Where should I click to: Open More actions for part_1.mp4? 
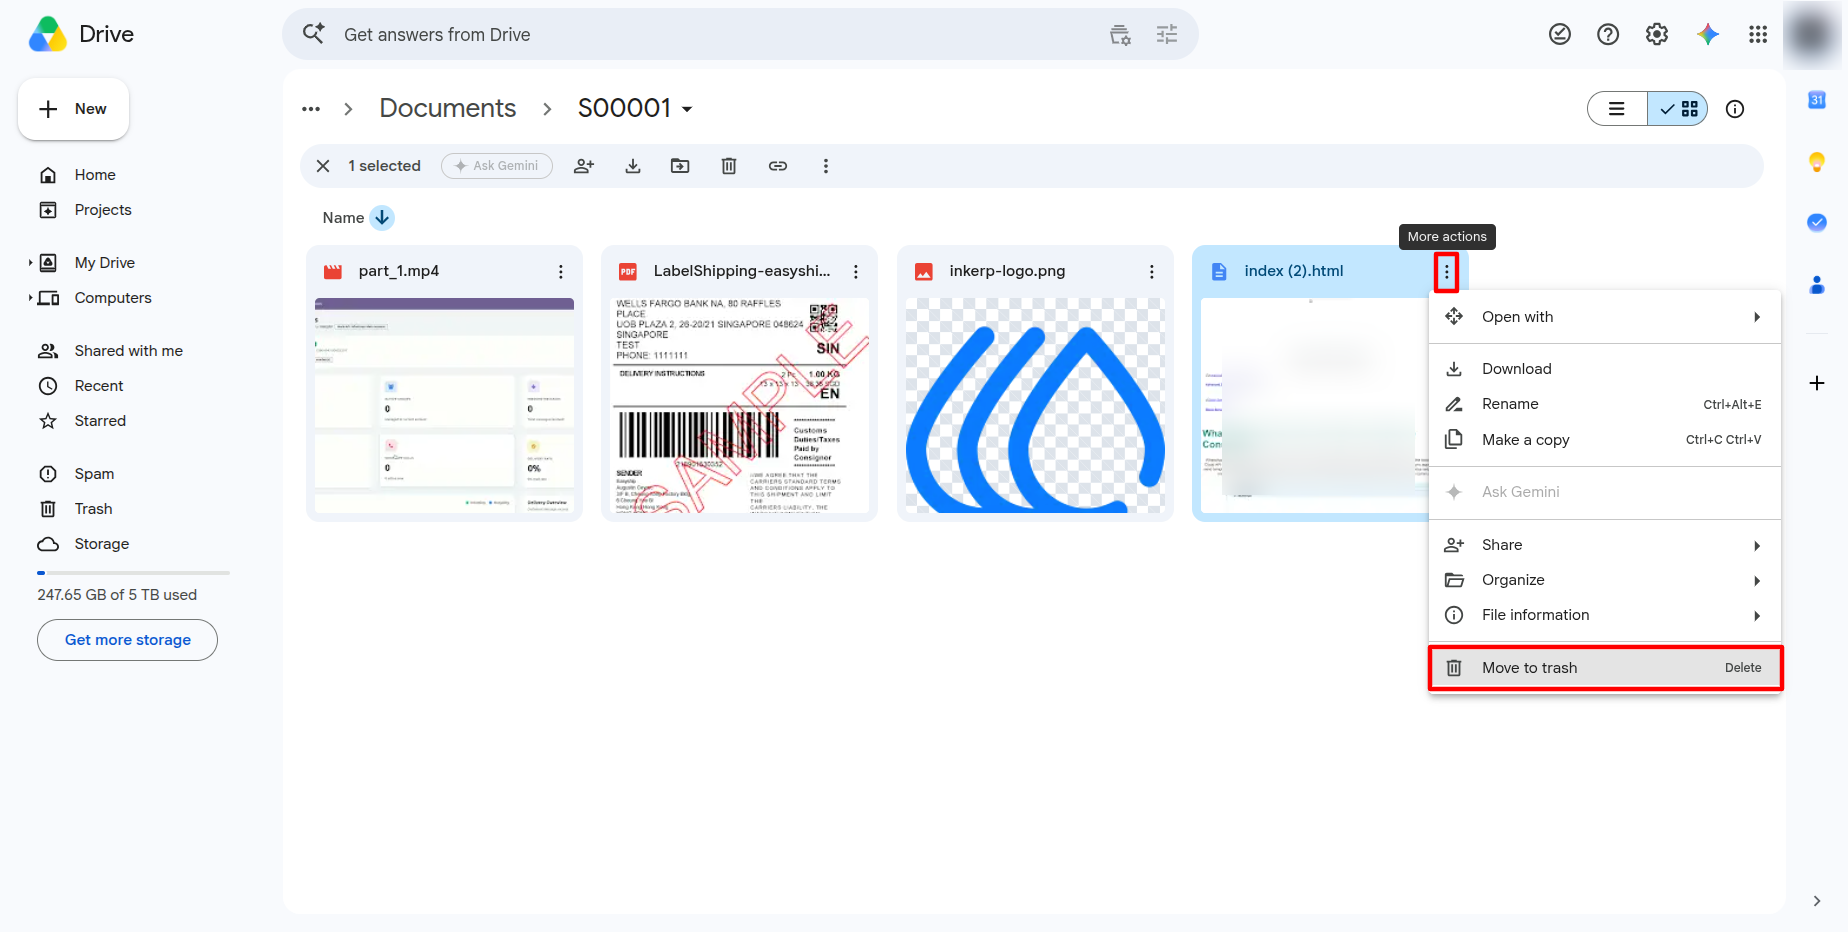pyautogui.click(x=561, y=272)
